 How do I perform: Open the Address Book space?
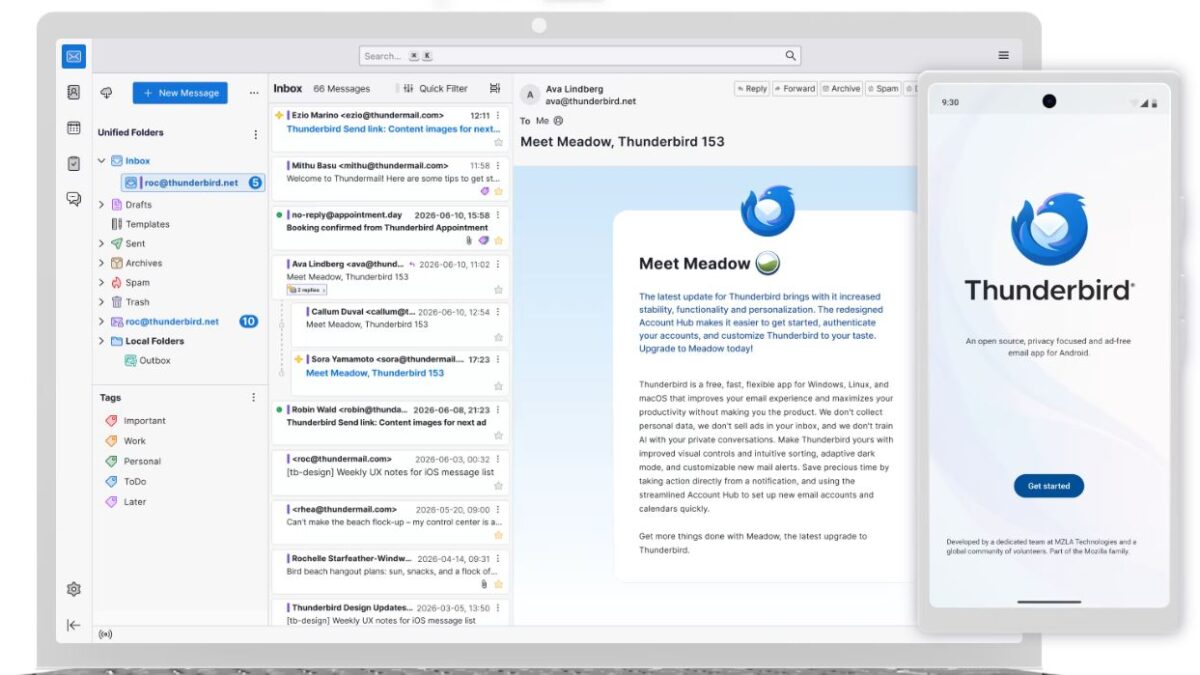point(73,92)
